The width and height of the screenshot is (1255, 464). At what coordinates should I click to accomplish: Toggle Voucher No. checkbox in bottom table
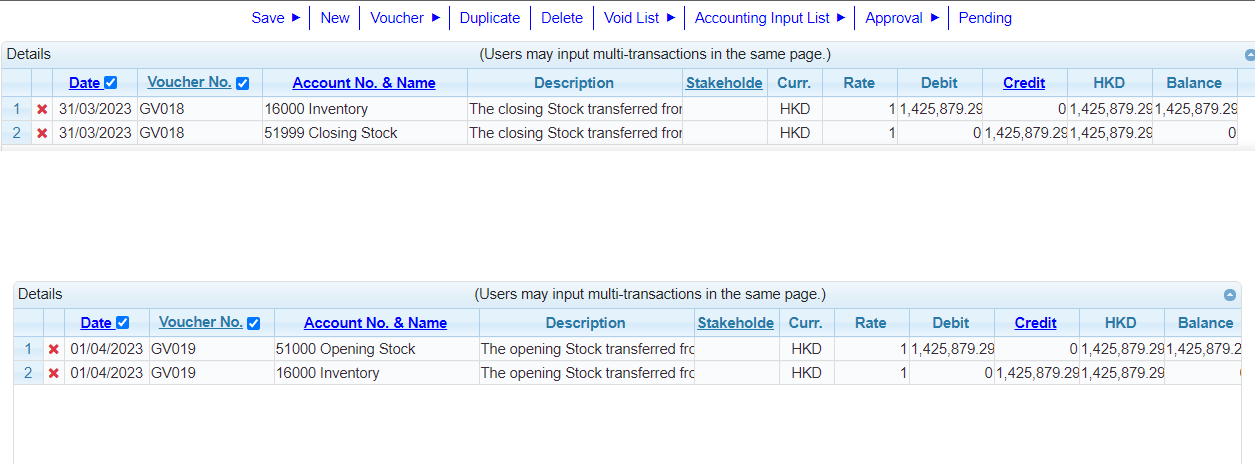coord(254,323)
